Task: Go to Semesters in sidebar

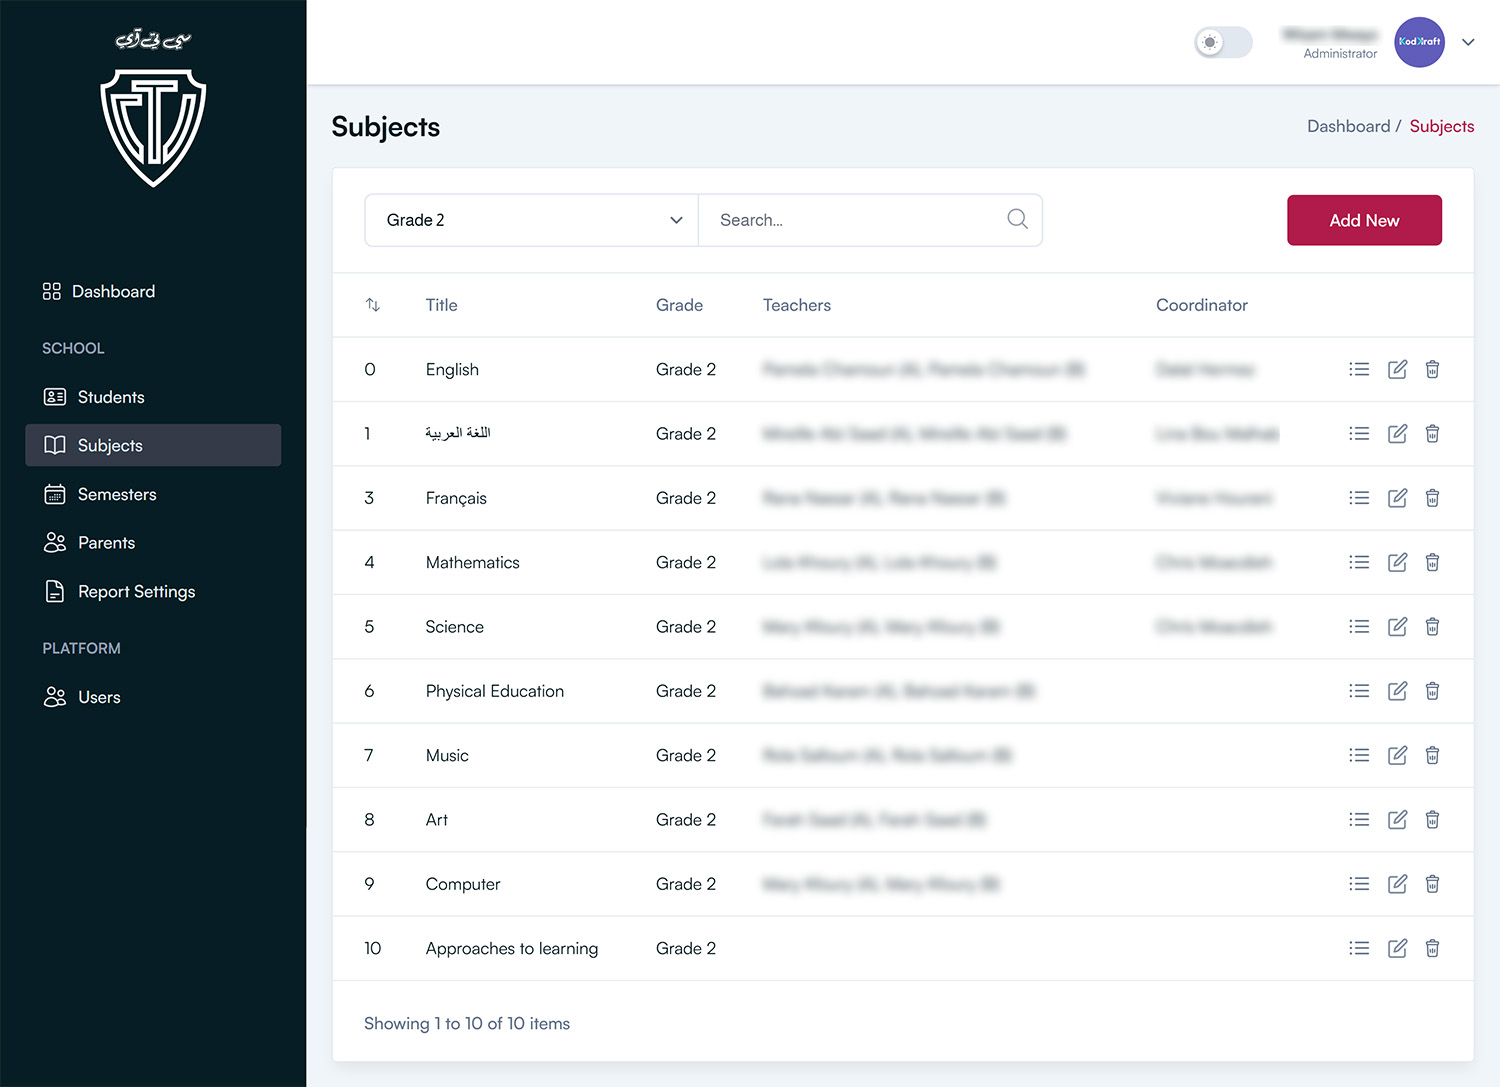Action: 117,494
